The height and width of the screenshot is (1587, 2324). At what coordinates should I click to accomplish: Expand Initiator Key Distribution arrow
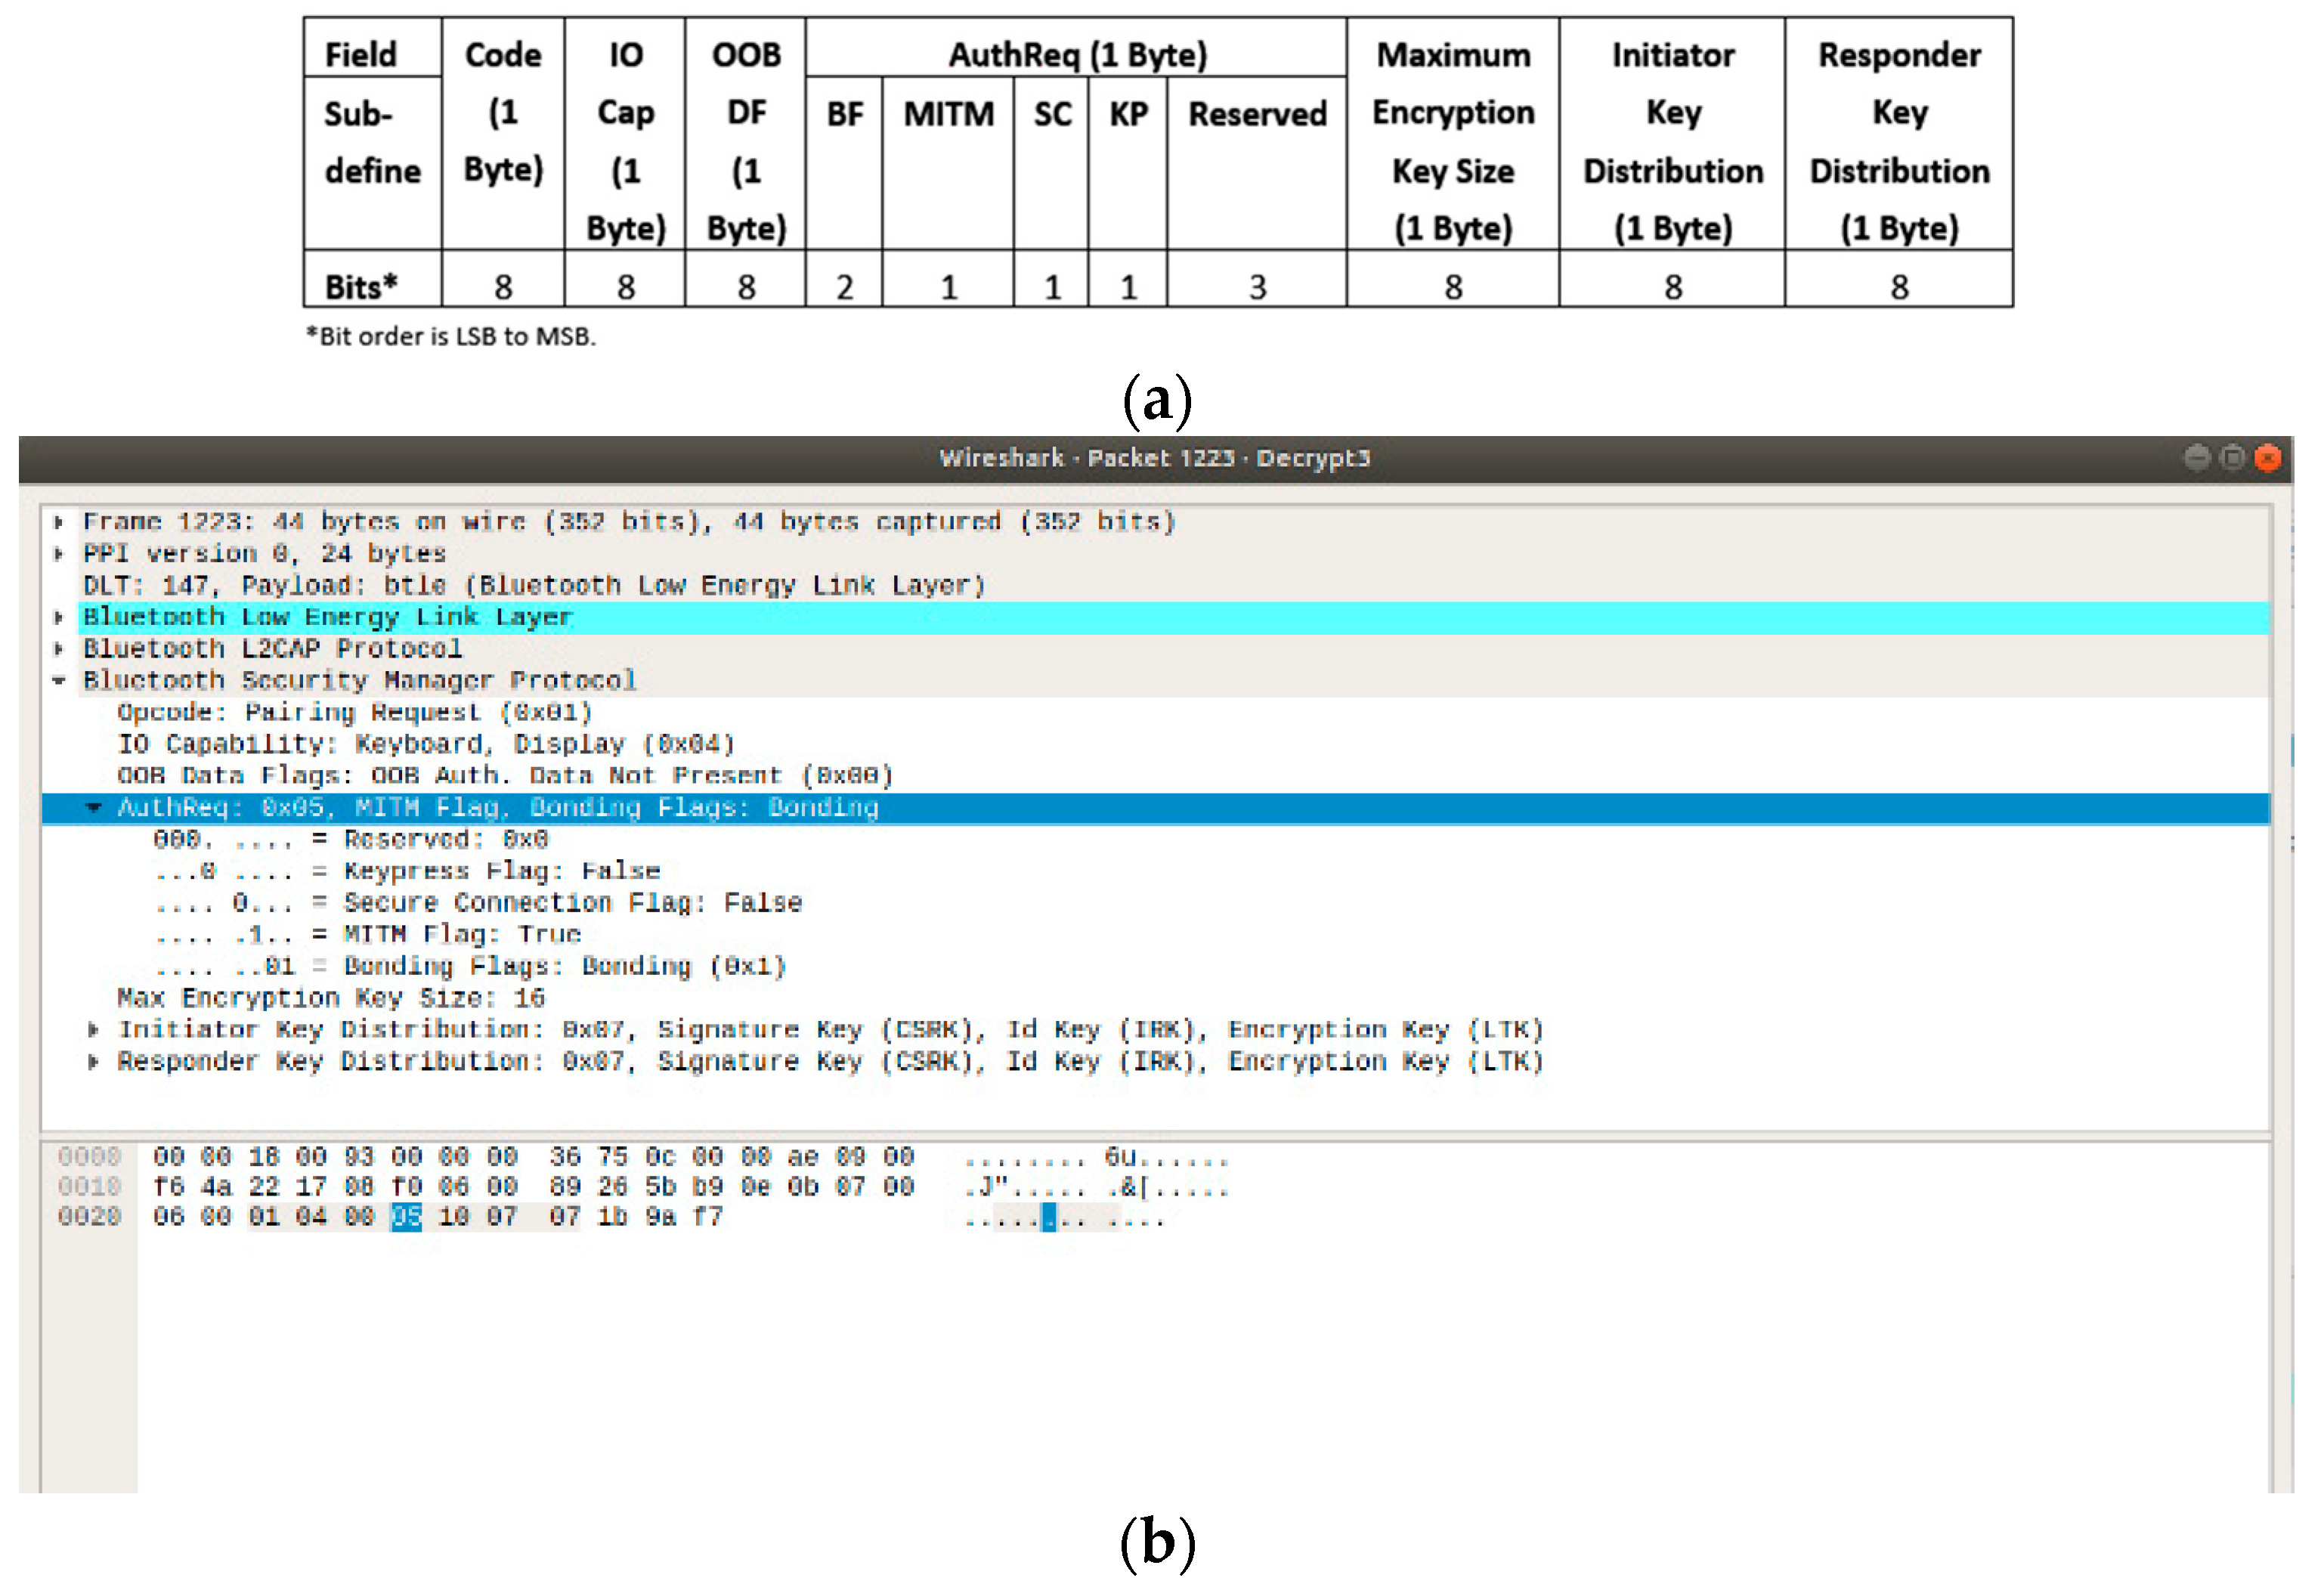tap(94, 1030)
